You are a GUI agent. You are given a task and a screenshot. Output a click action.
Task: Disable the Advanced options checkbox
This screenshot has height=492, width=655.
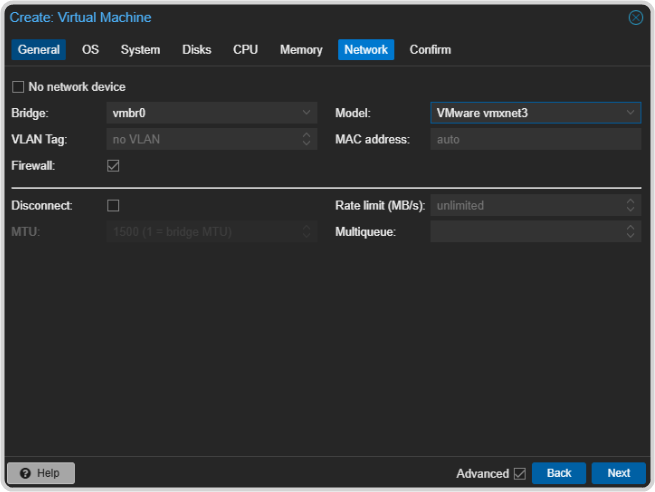(519, 473)
